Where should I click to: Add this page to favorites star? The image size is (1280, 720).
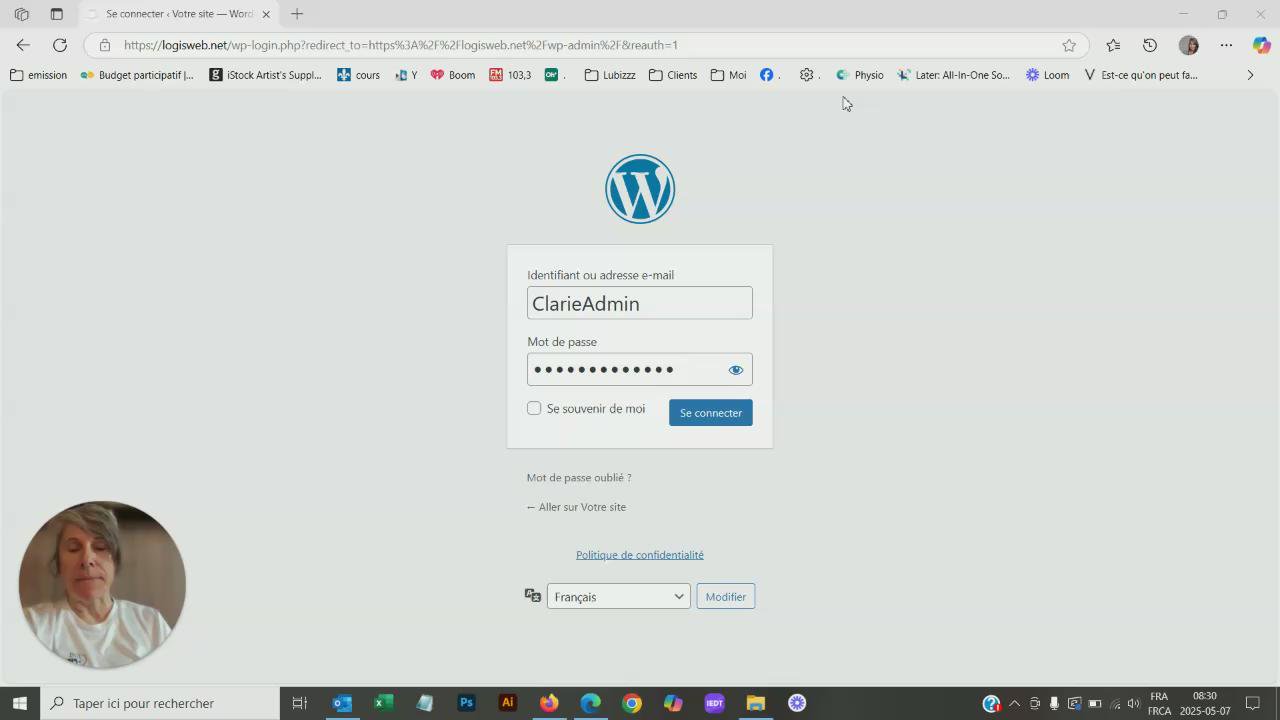[1069, 45]
